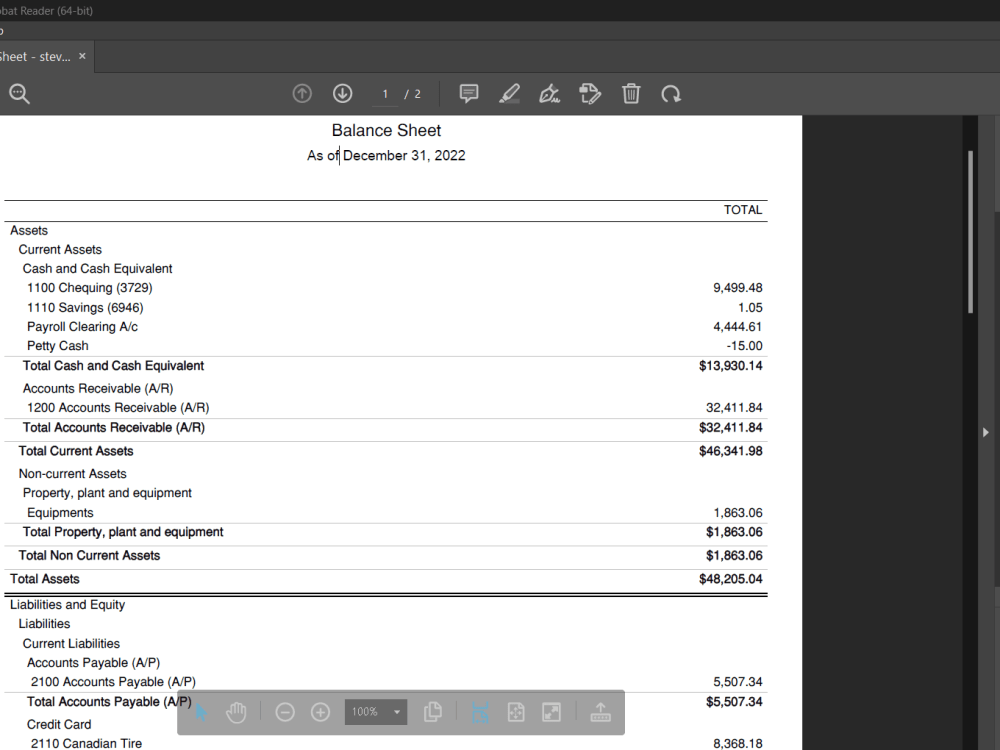
Task: Open the sign document pen tool
Action: (549, 94)
